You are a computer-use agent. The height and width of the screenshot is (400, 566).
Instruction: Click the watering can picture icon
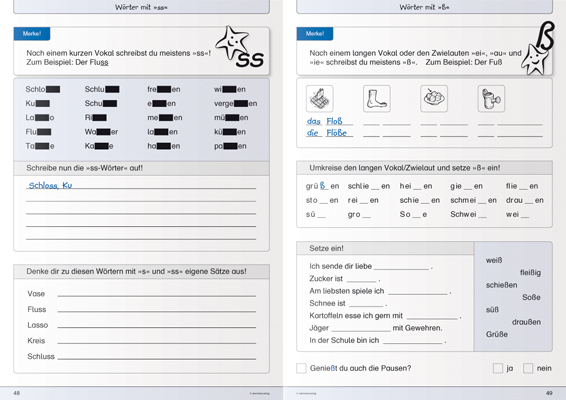coord(491,99)
